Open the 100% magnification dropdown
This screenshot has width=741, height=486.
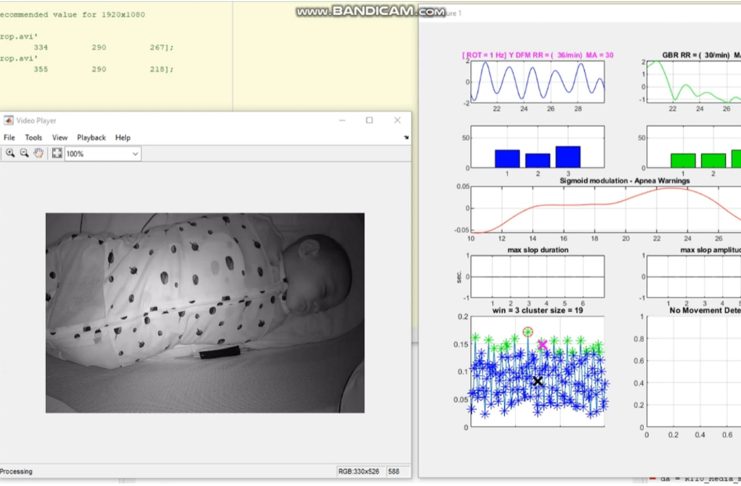tap(134, 154)
